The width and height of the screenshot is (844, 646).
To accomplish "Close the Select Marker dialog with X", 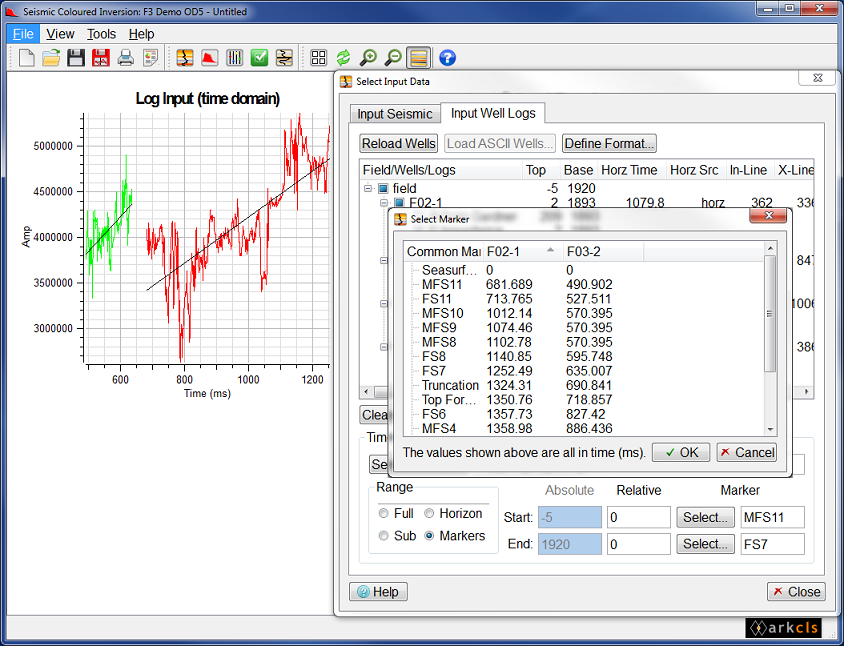I will pos(769,216).
